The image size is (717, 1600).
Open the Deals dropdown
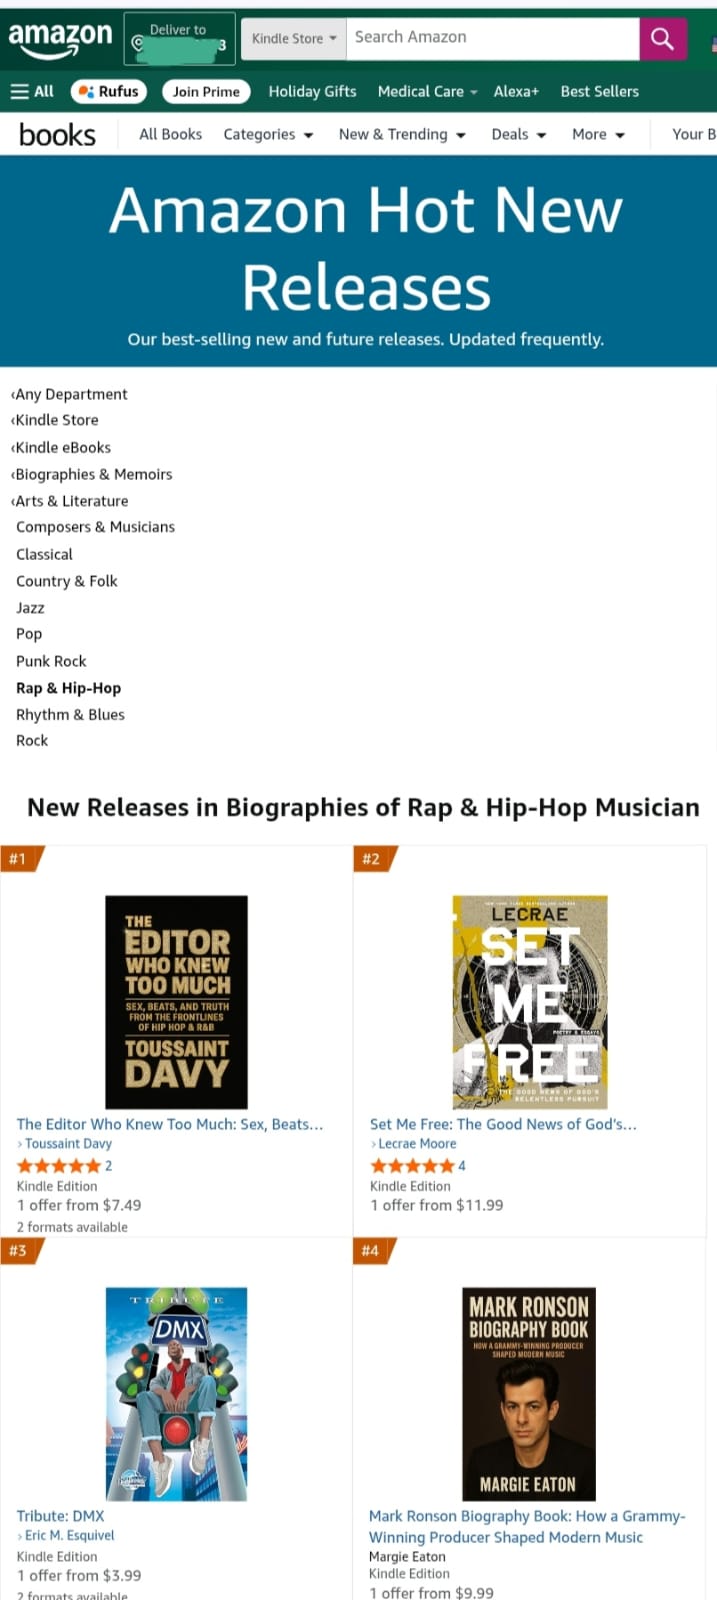click(518, 134)
